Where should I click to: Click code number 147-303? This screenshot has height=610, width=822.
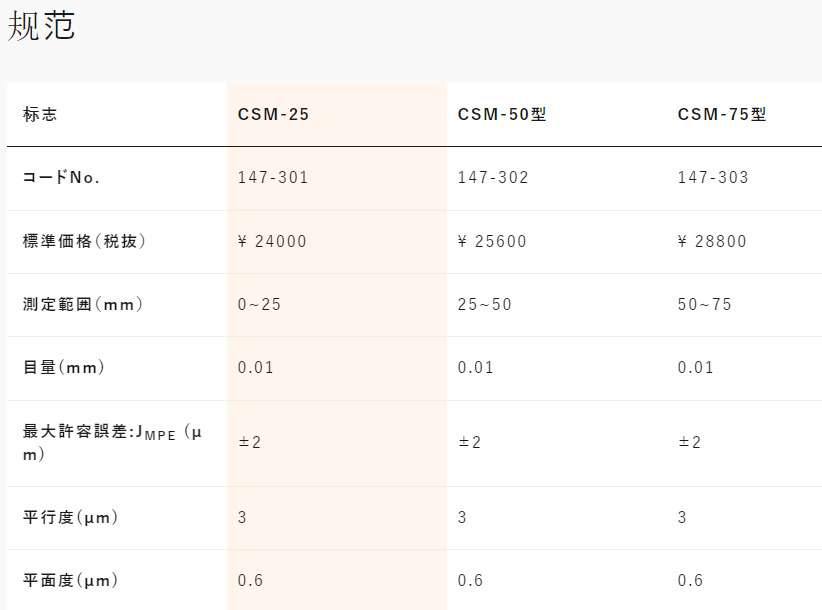713,178
